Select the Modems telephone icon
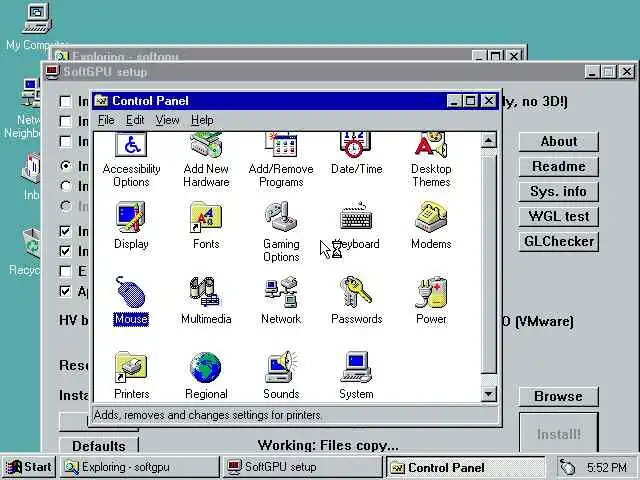640x480 pixels. click(x=431, y=217)
